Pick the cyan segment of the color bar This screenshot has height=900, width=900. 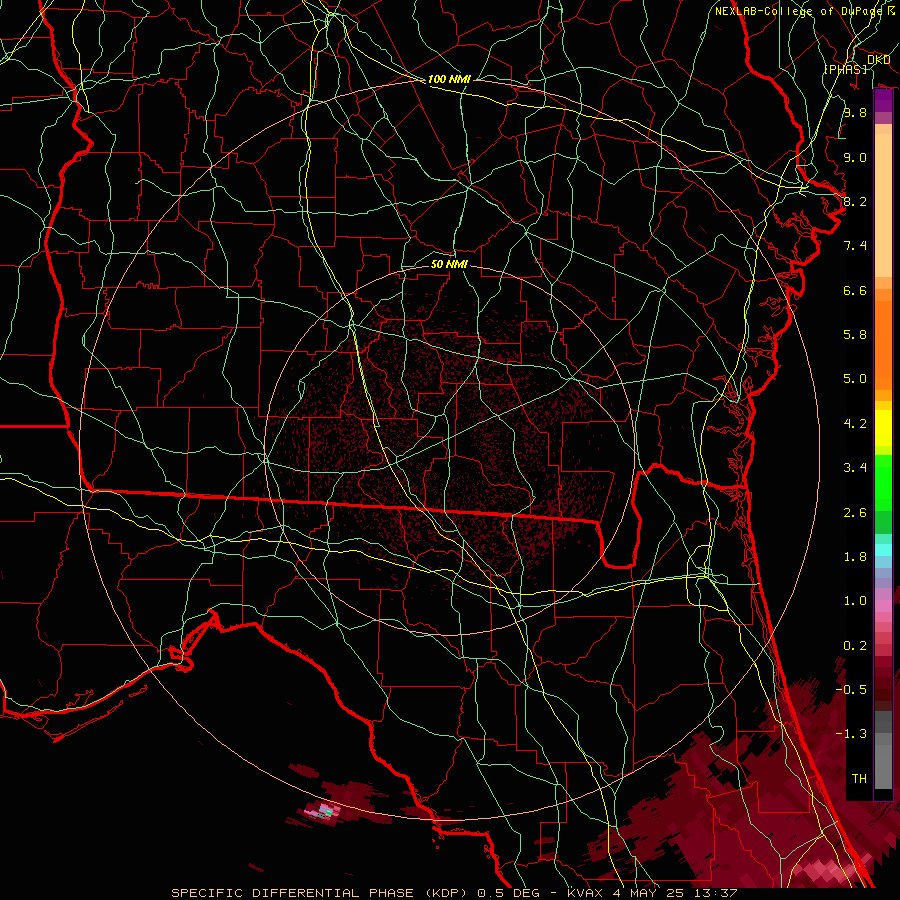(883, 550)
